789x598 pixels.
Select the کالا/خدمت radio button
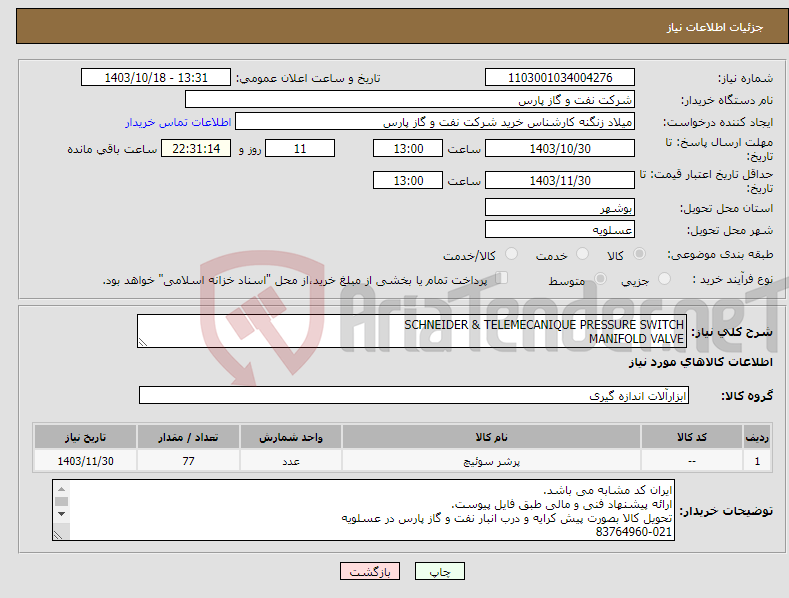pyautogui.click(x=511, y=254)
